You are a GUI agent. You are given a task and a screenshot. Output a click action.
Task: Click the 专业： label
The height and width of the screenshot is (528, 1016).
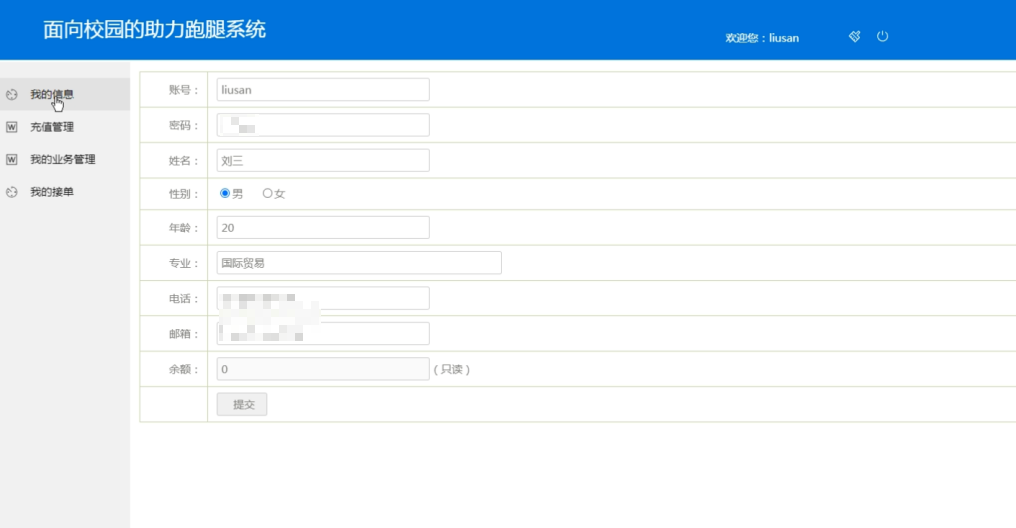183,263
